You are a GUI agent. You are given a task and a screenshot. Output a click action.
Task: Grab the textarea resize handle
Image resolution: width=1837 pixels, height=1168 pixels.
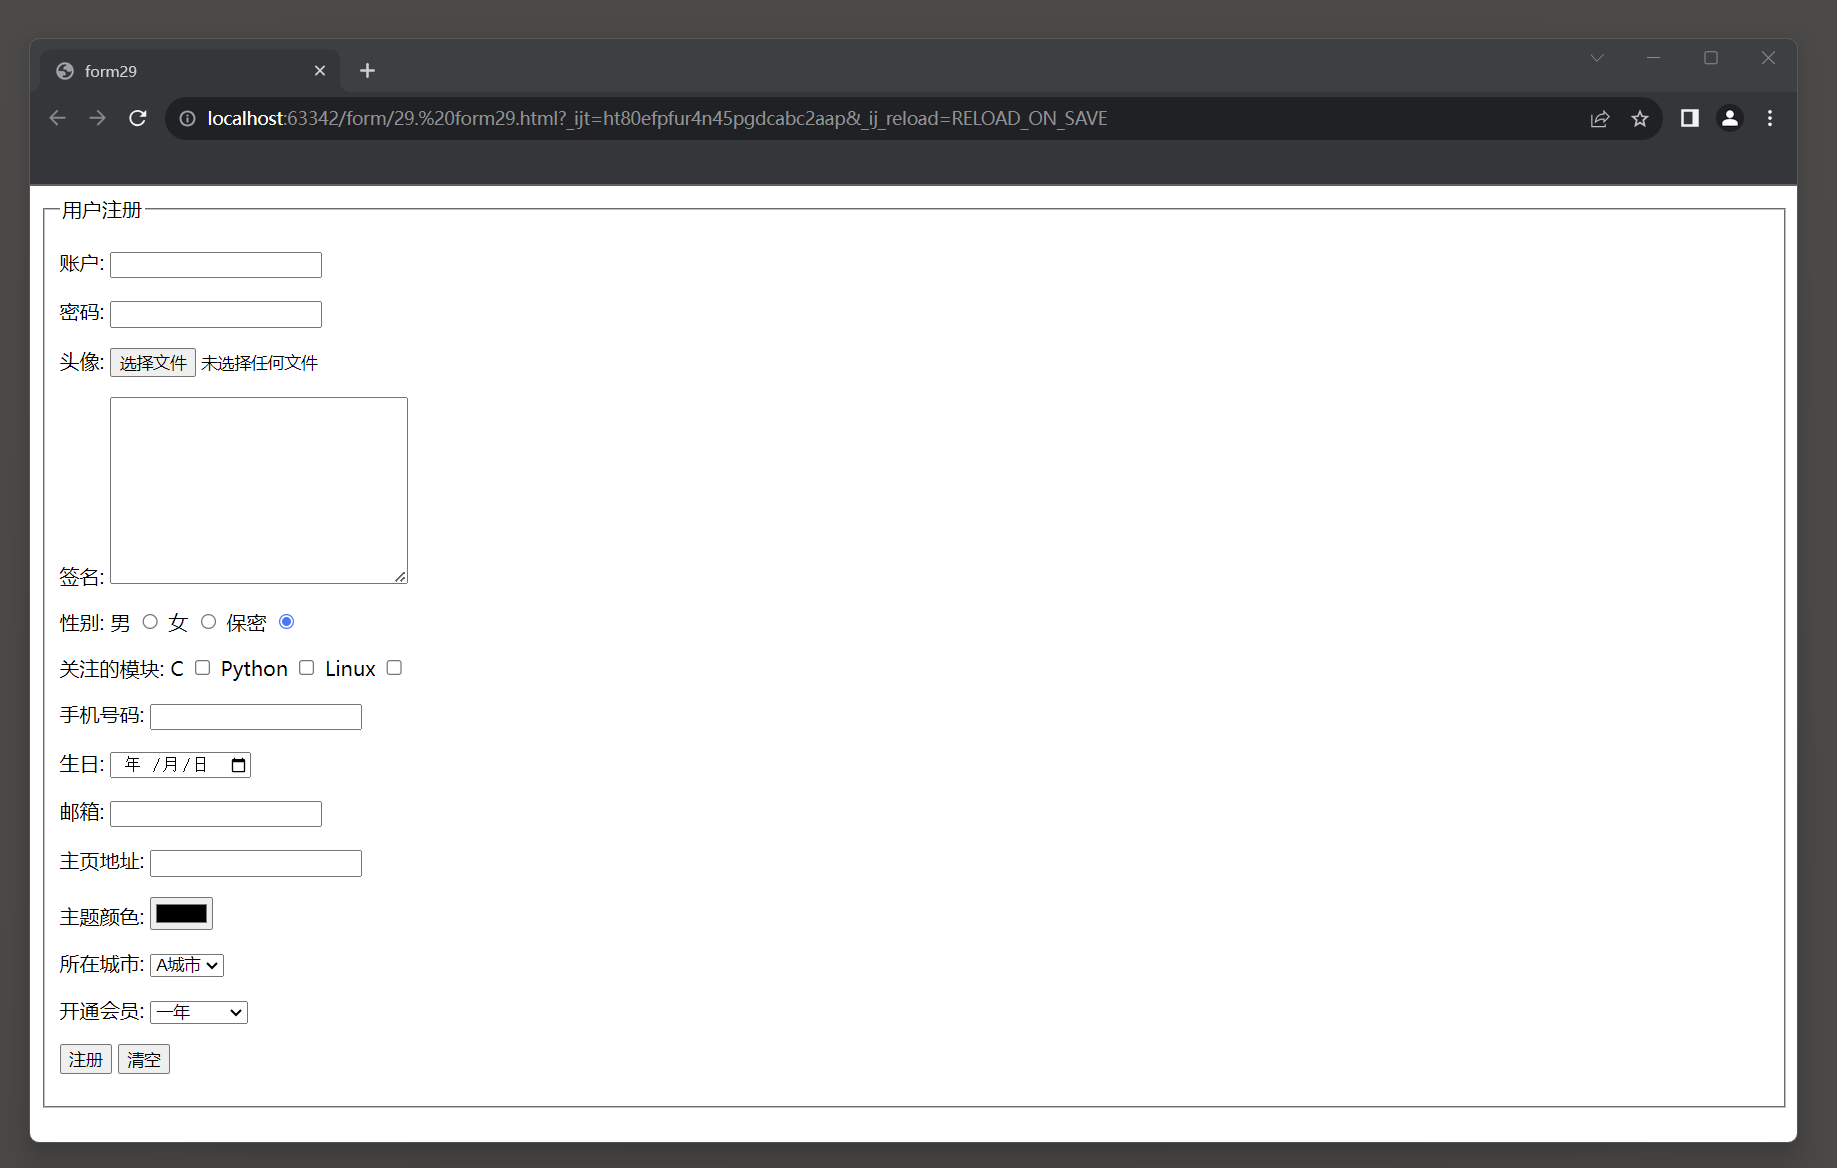(x=400, y=576)
